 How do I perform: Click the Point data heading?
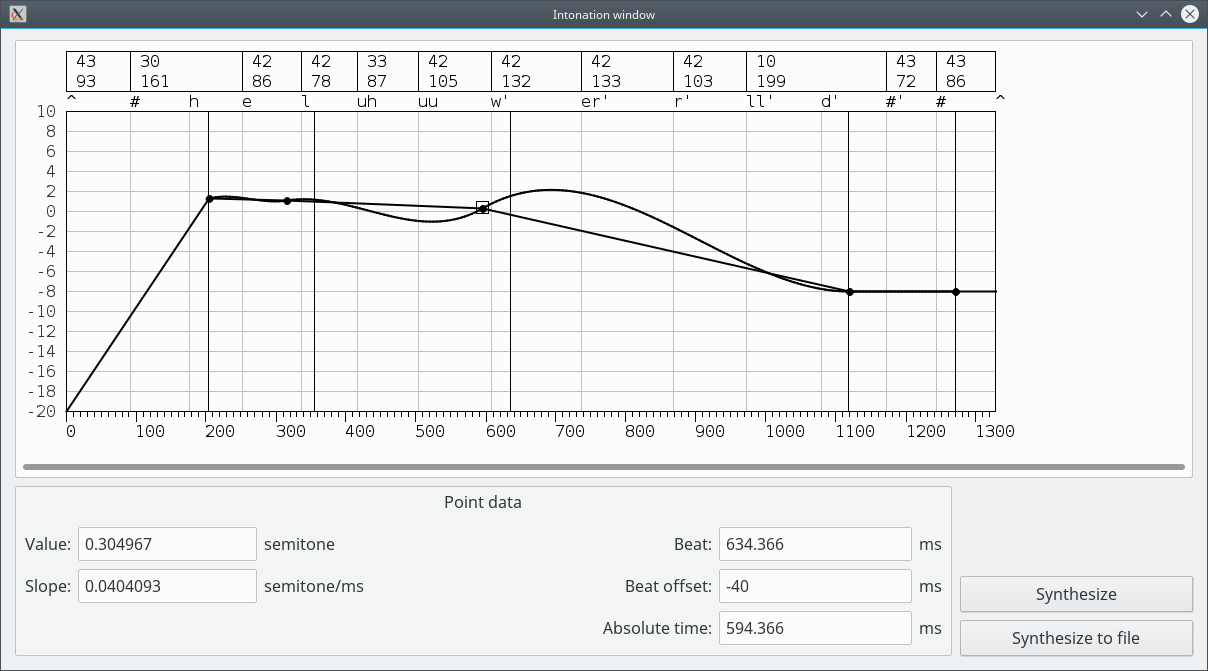483,502
